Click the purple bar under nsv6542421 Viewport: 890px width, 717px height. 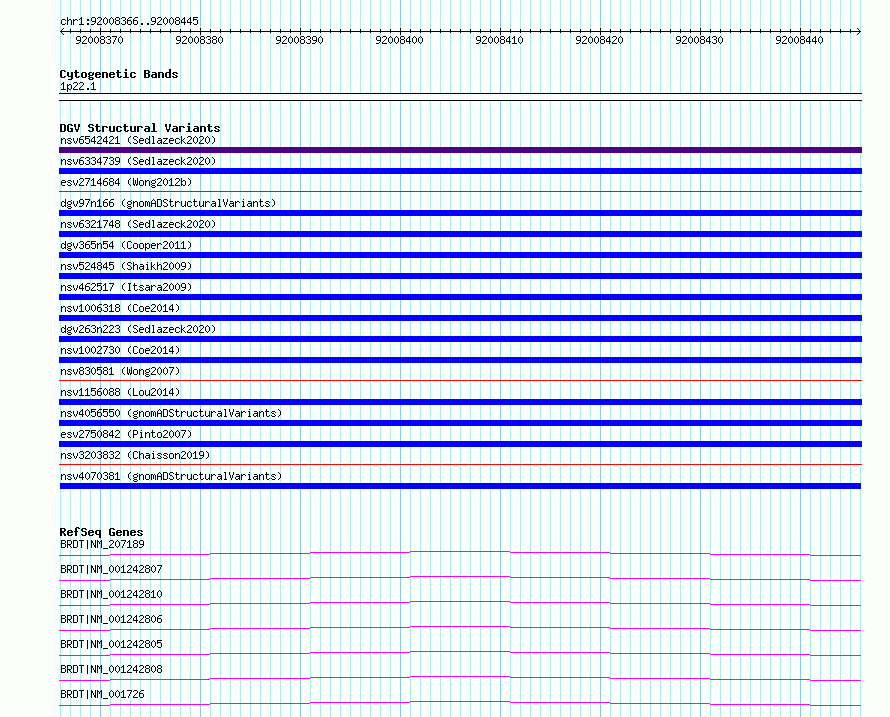(x=460, y=150)
